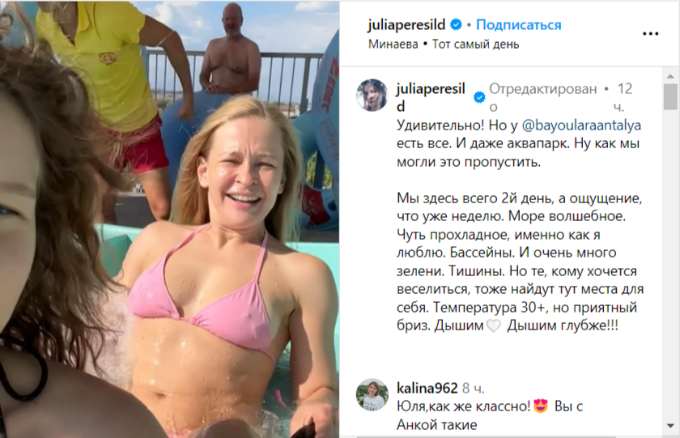The width and height of the screenshot is (680, 438).
Task: Open the Тот самый день track link
Action: click(x=476, y=44)
